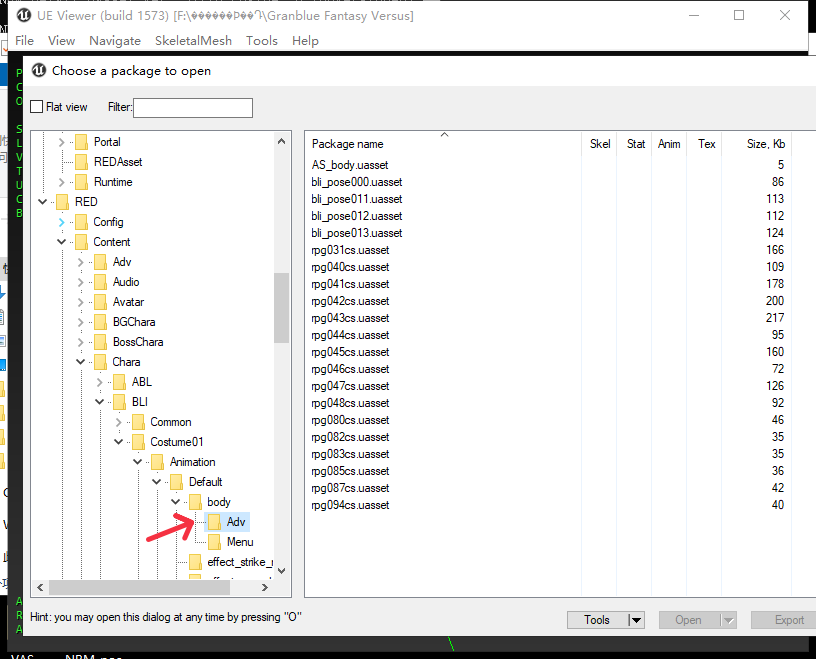Select the BGChara folder icon
This screenshot has width=816, height=659.
tap(100, 322)
